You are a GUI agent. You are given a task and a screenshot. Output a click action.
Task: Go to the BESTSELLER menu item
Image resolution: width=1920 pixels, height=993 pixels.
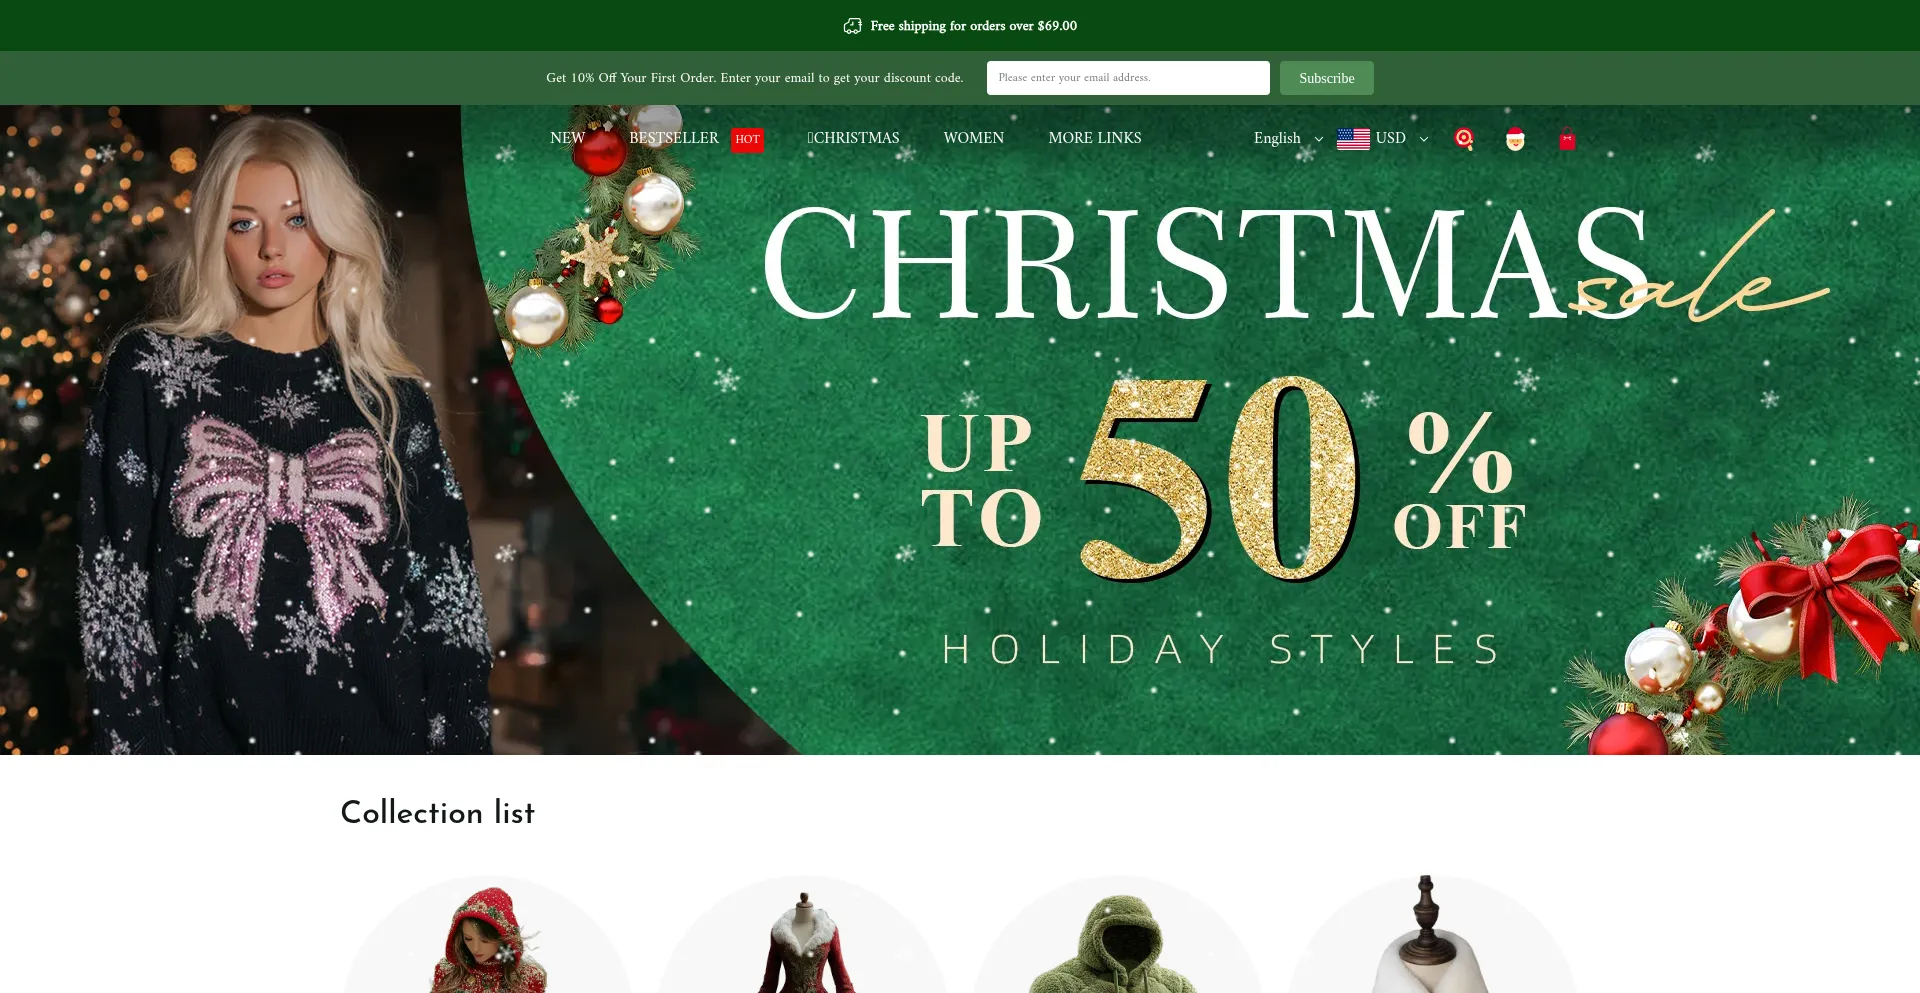674,138
